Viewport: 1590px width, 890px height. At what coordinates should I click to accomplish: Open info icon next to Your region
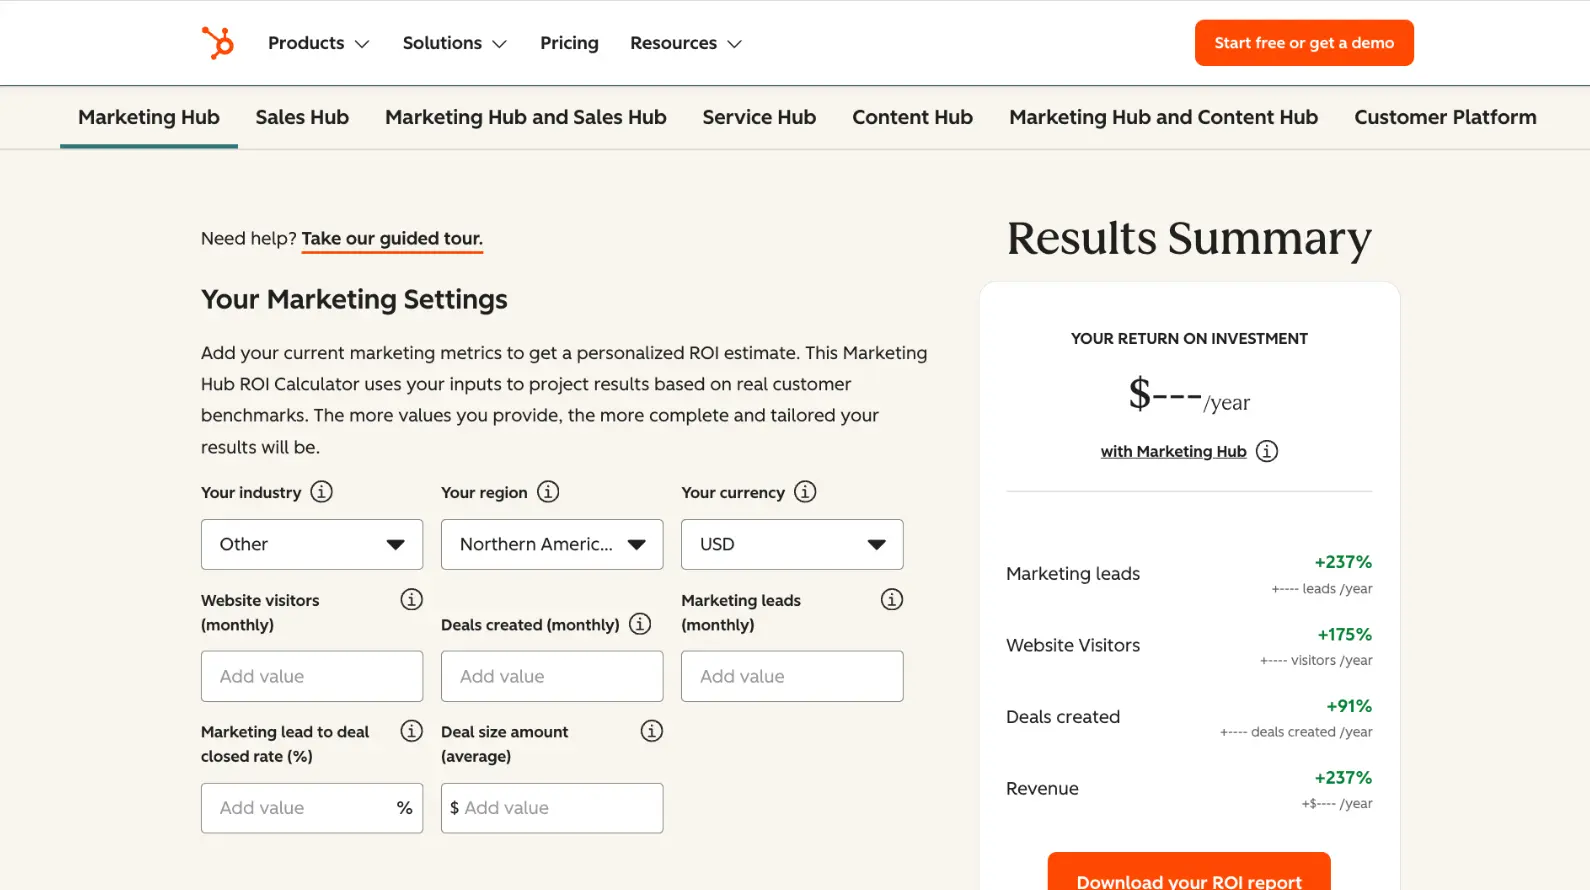548,492
